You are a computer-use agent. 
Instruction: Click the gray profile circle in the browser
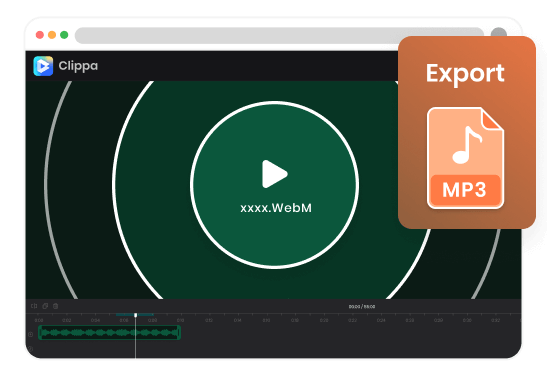tap(499, 32)
